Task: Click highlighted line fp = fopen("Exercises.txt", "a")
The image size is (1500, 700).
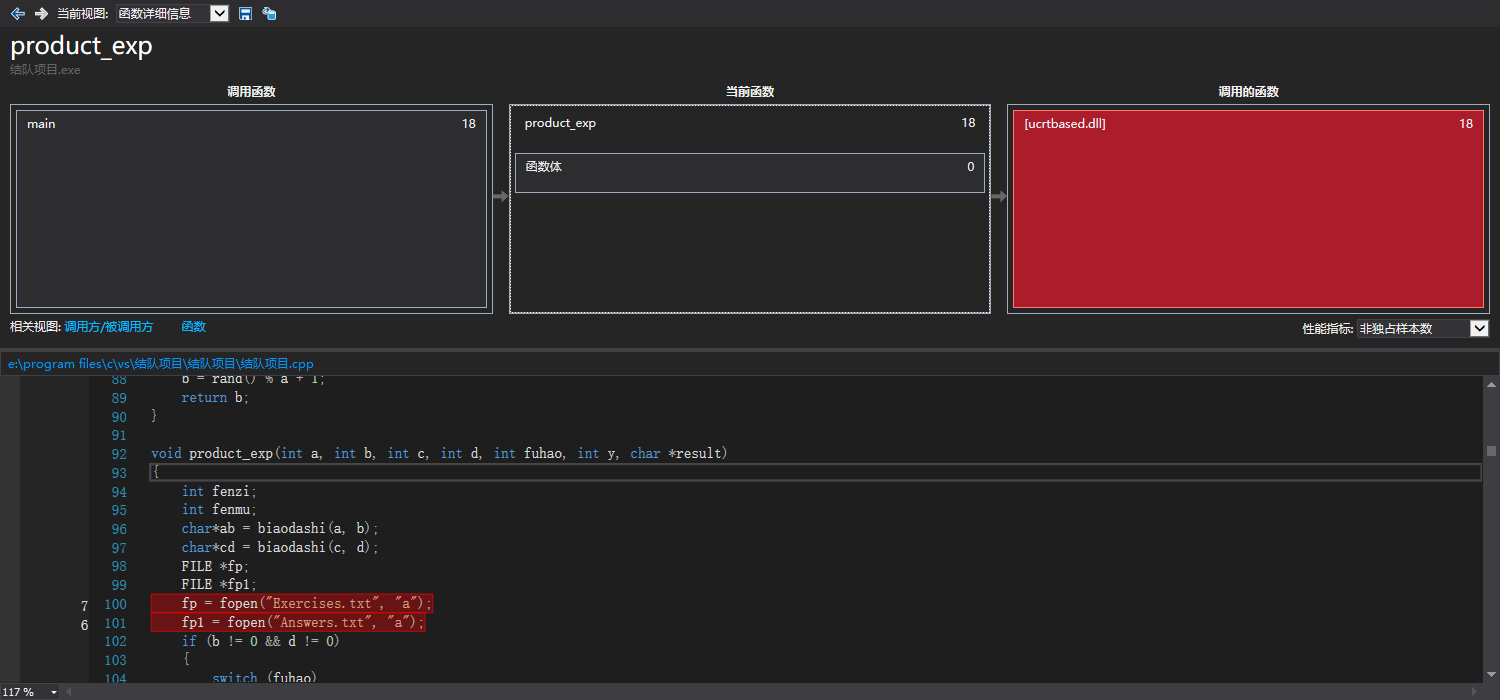Action: click(292, 604)
